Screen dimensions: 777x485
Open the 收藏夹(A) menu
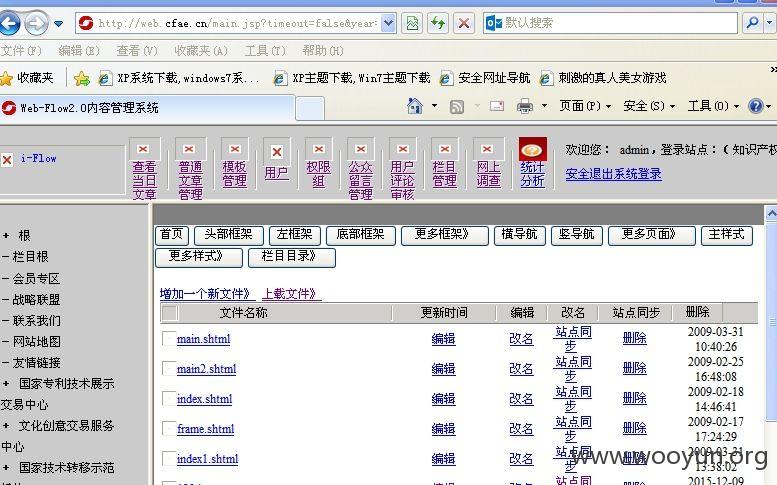point(201,51)
